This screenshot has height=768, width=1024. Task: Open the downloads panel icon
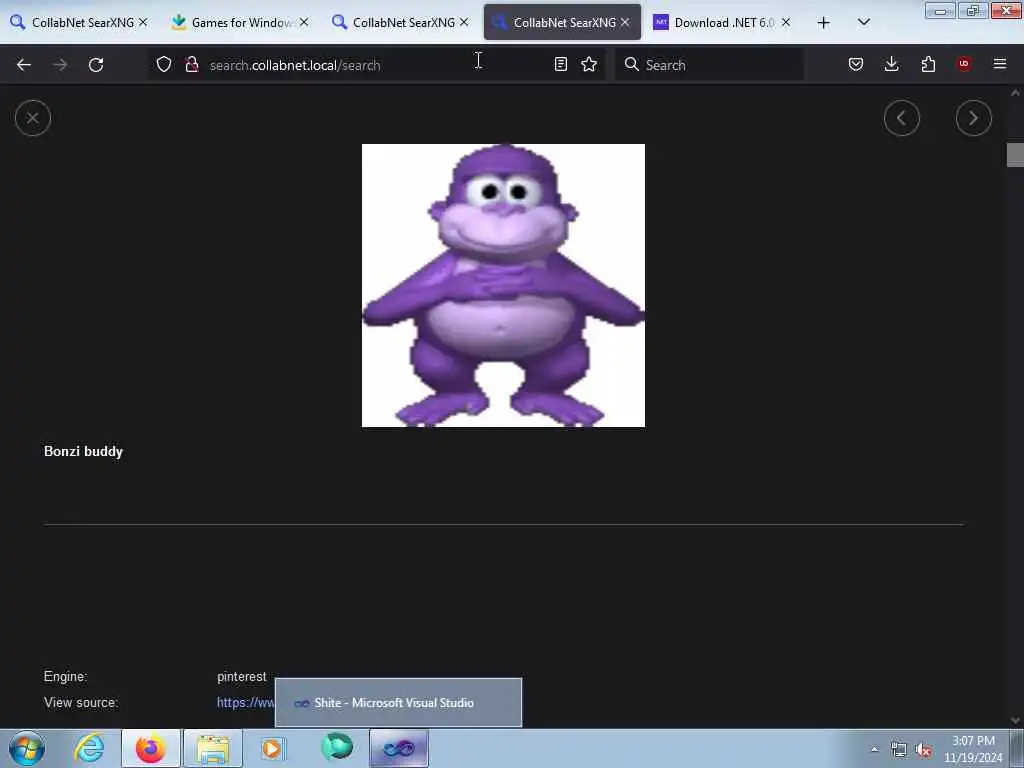[891, 64]
